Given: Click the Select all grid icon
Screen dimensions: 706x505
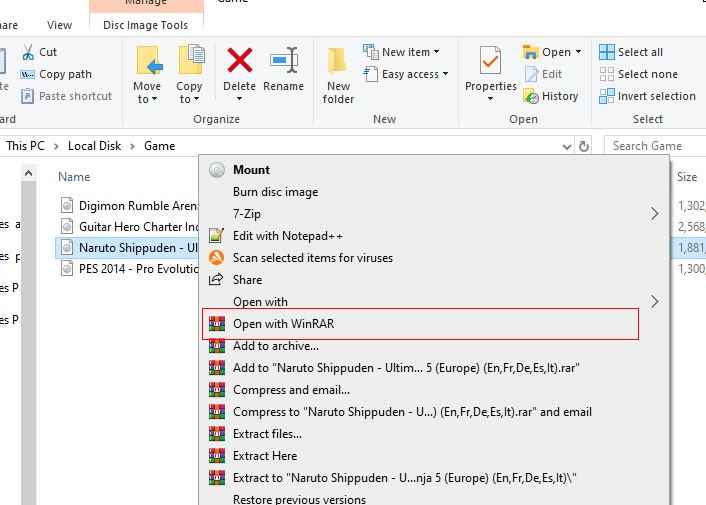Looking at the screenshot, I should 606,52.
